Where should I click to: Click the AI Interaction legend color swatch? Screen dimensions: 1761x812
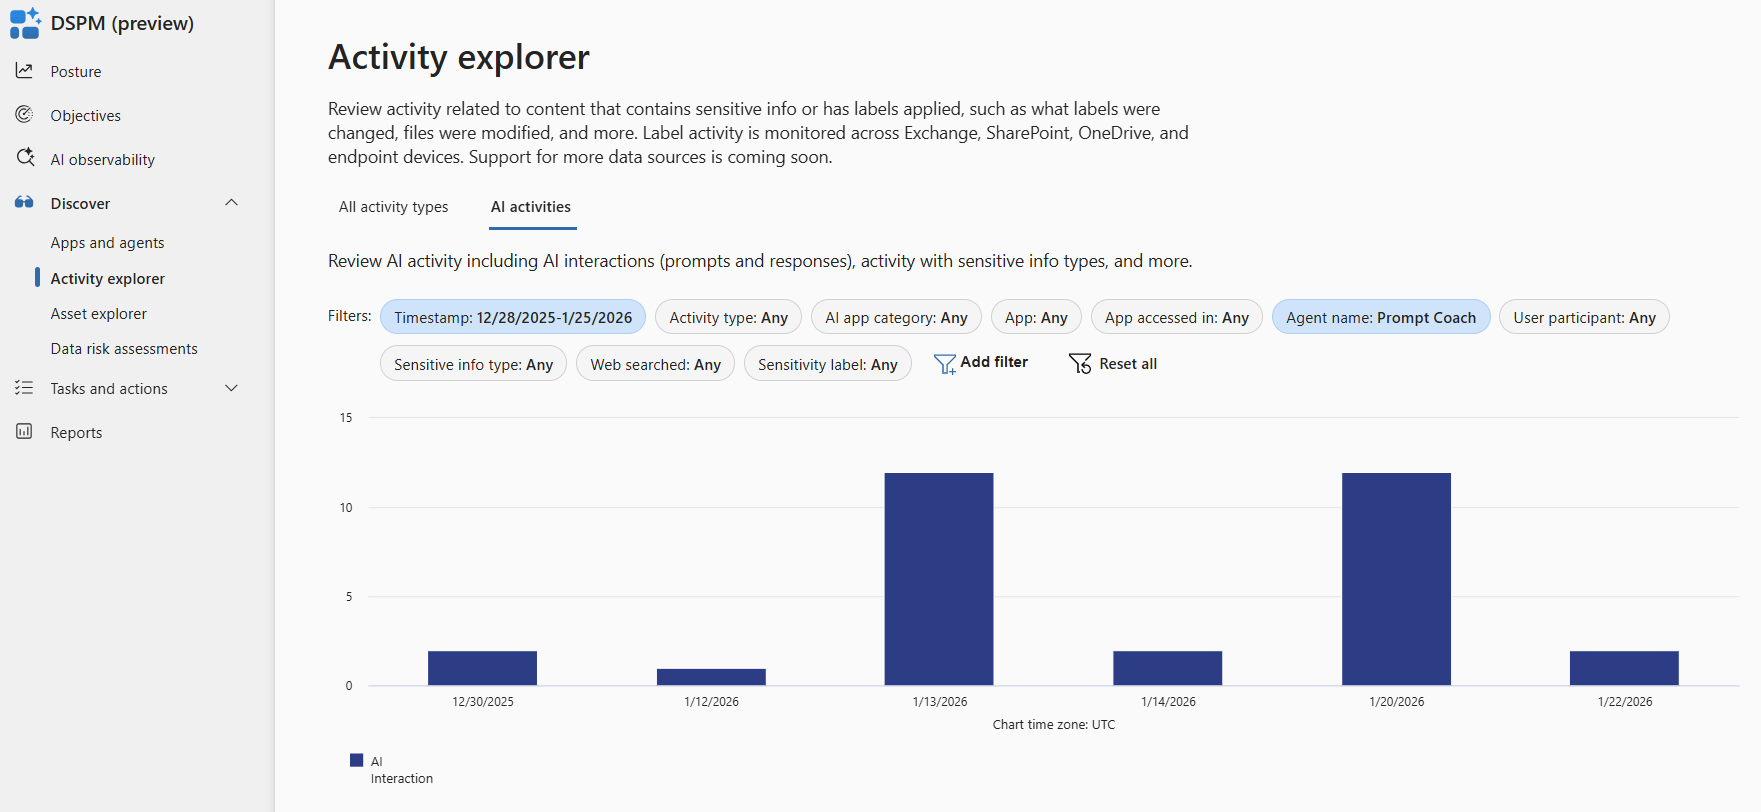[x=357, y=760]
